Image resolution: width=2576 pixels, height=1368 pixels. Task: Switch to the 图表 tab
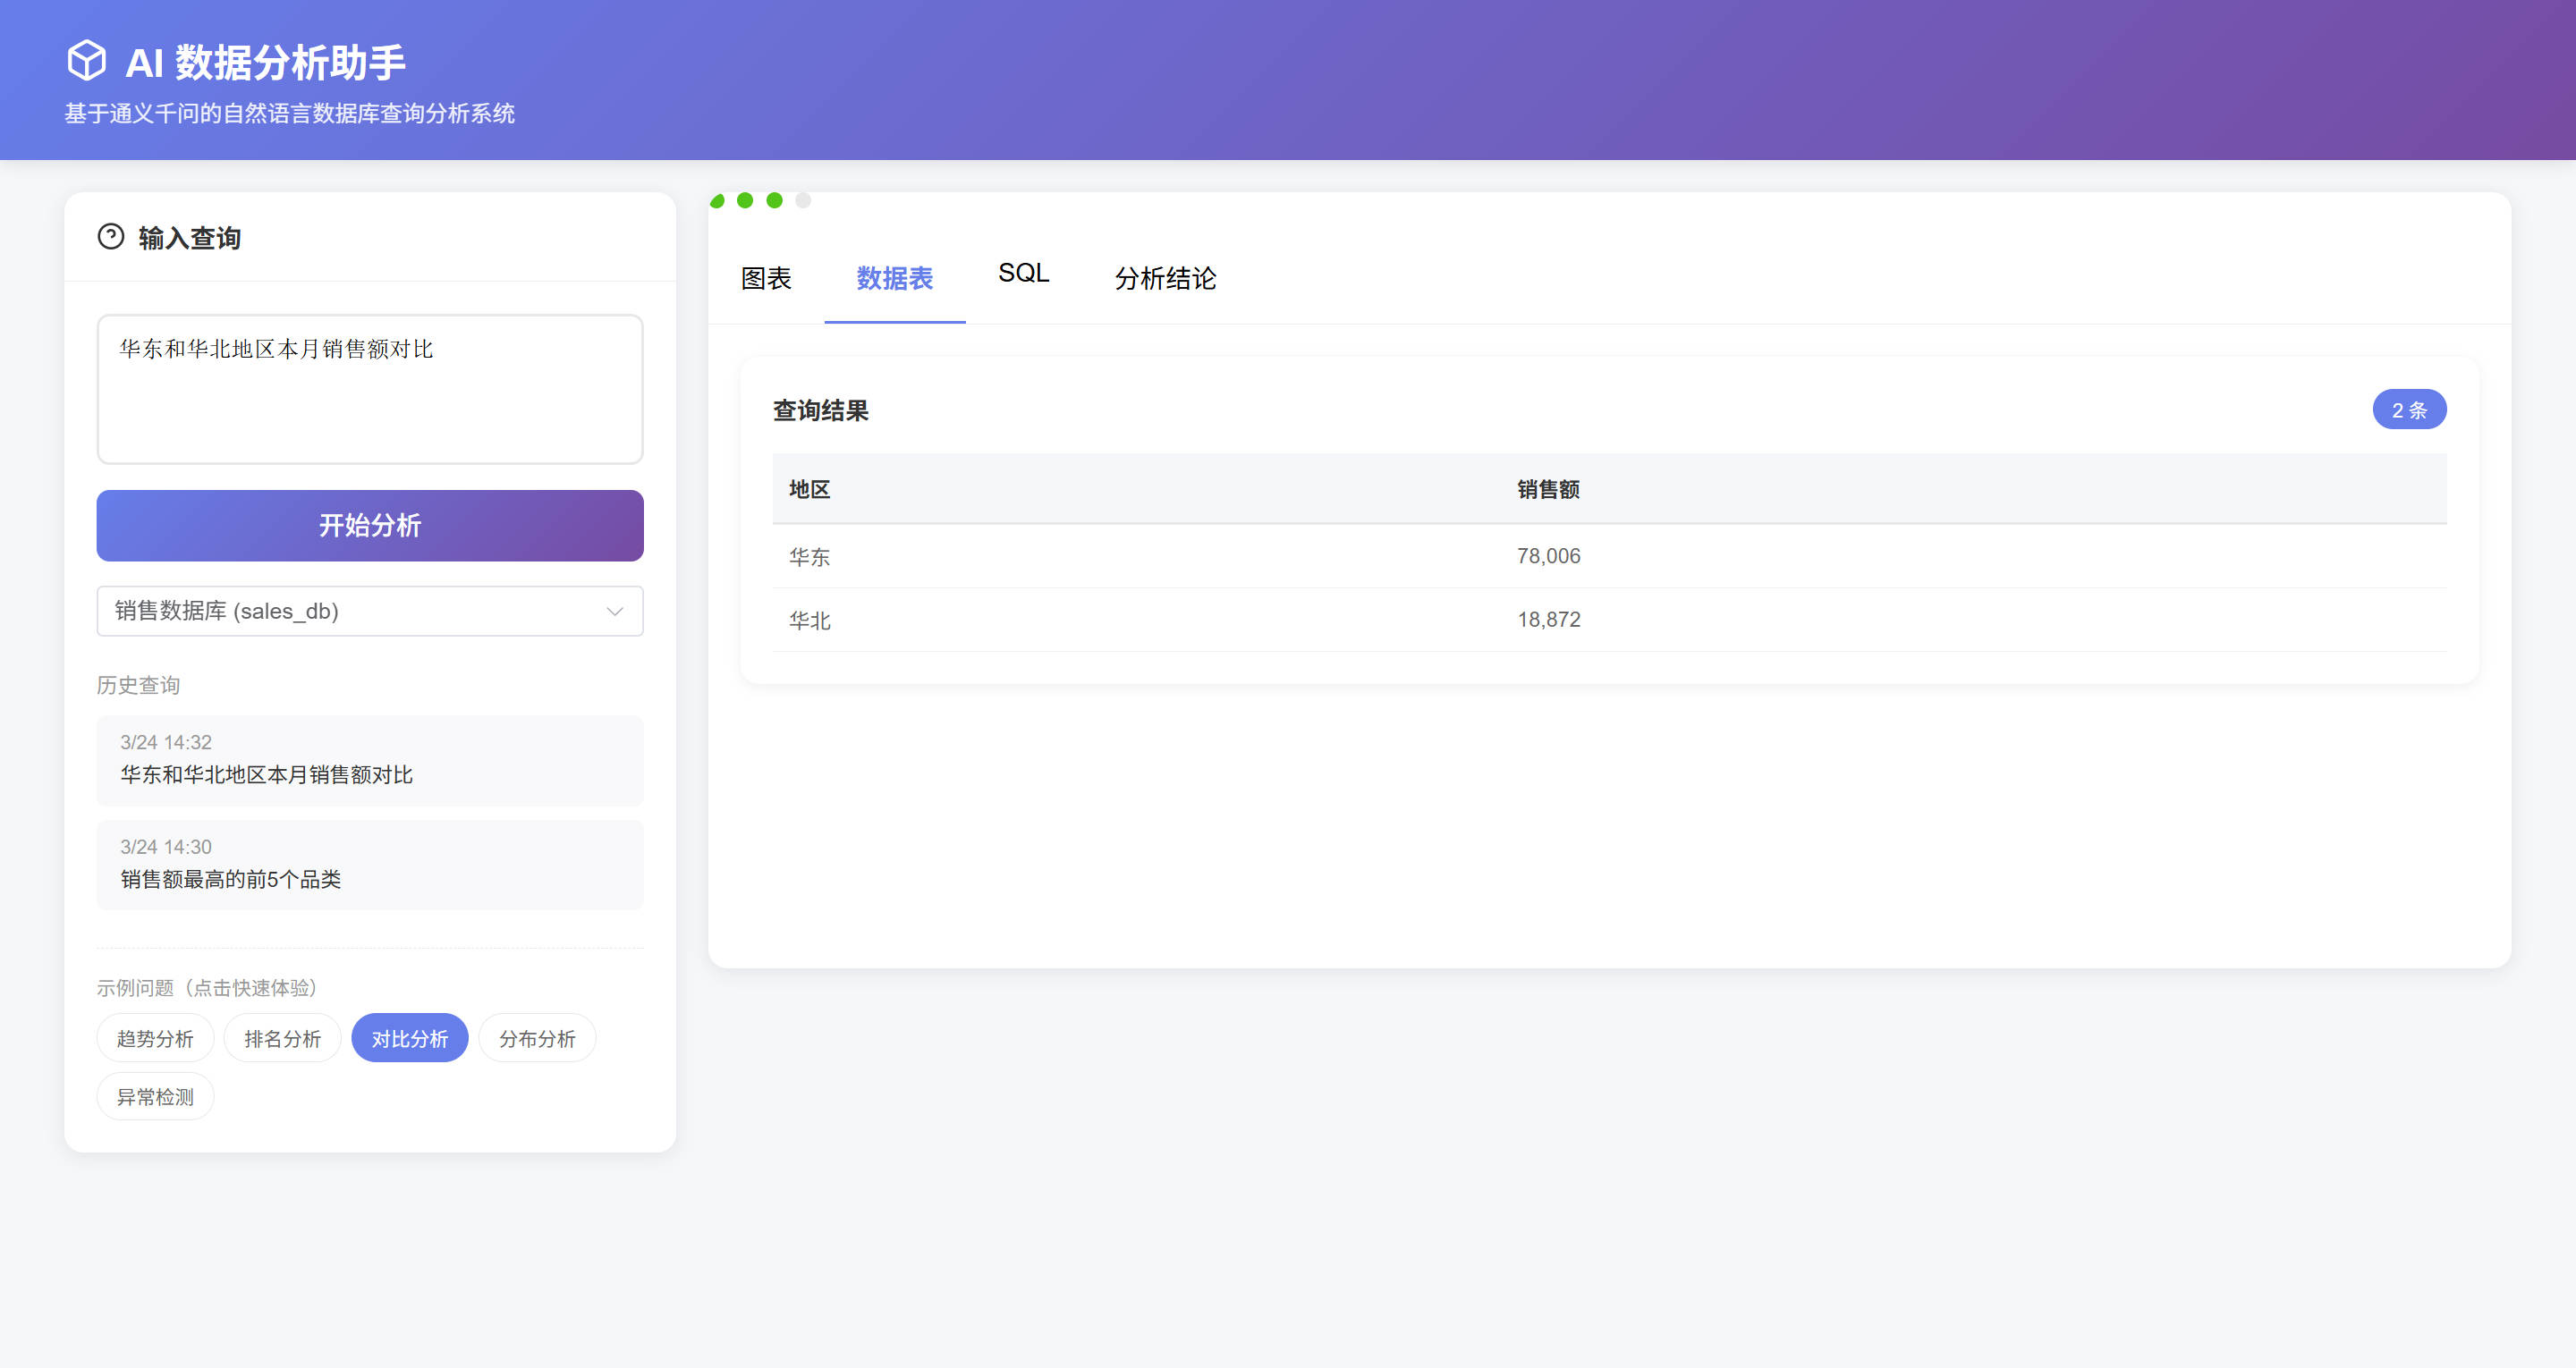pos(766,278)
